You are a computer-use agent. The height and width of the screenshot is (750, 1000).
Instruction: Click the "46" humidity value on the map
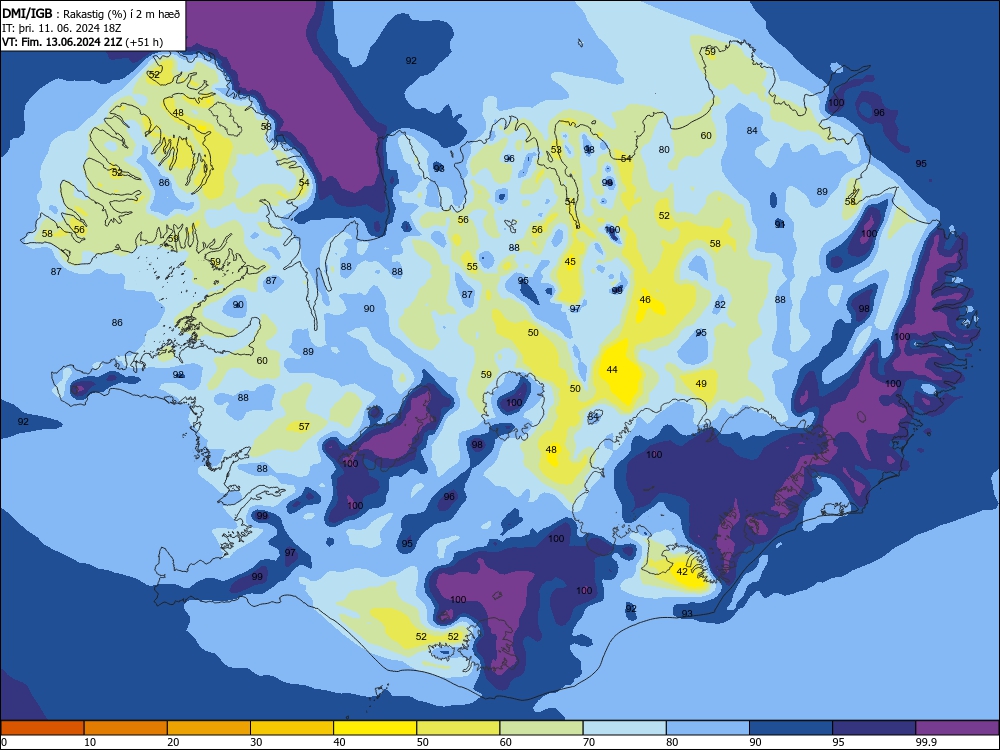click(x=645, y=300)
